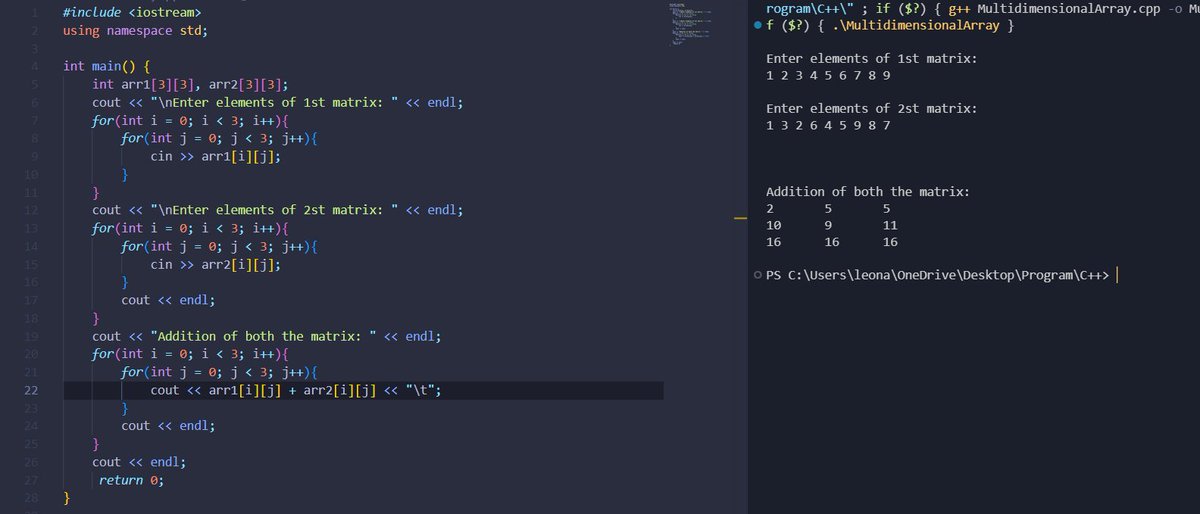Click the 'return 0;' statement
This screenshot has height=514, width=1200.
click(x=131, y=480)
